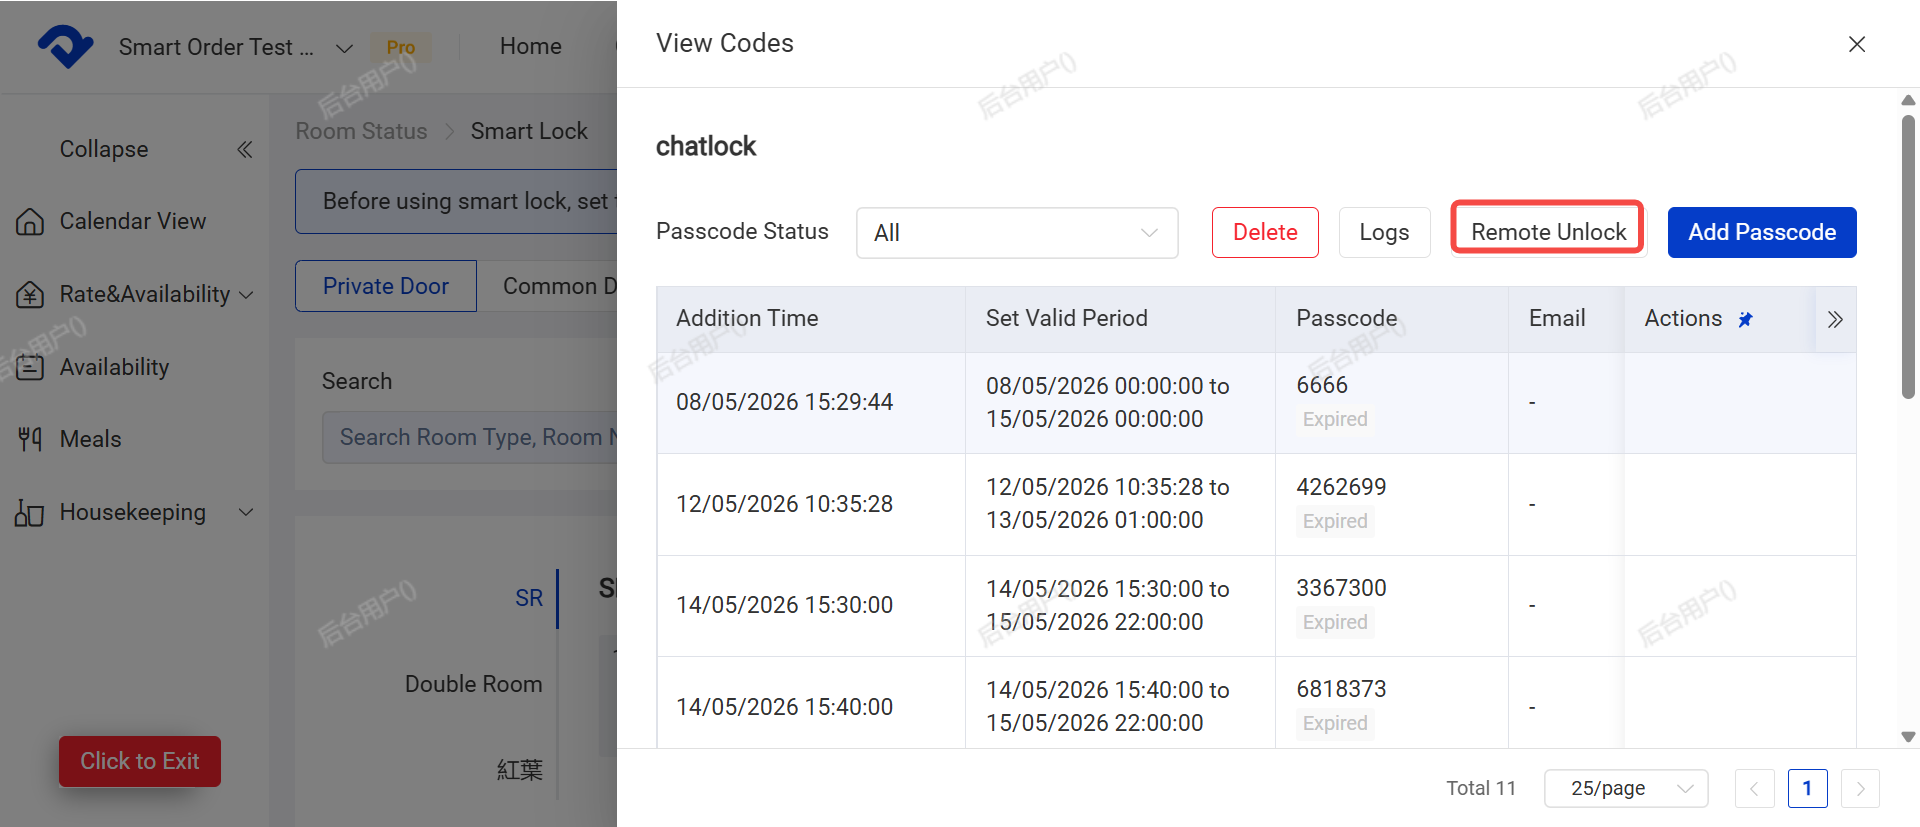Go to Home in top navigation

[530, 46]
